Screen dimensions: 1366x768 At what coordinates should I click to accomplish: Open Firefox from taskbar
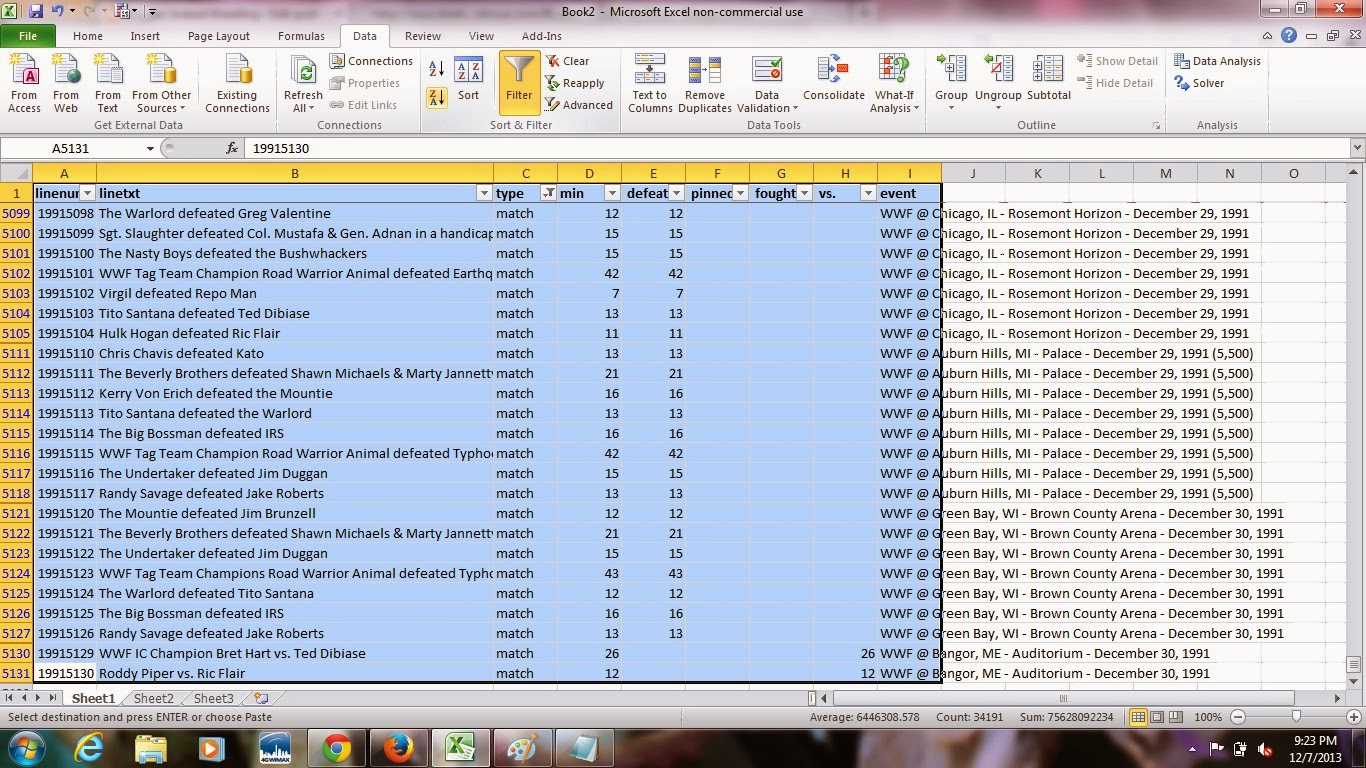pos(398,748)
